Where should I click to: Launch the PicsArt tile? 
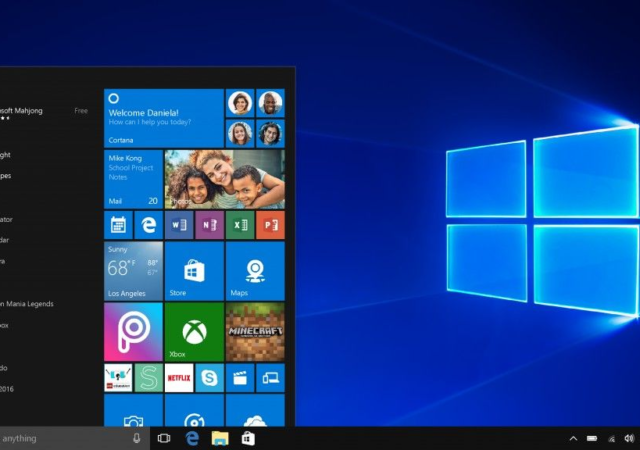[x=133, y=332]
